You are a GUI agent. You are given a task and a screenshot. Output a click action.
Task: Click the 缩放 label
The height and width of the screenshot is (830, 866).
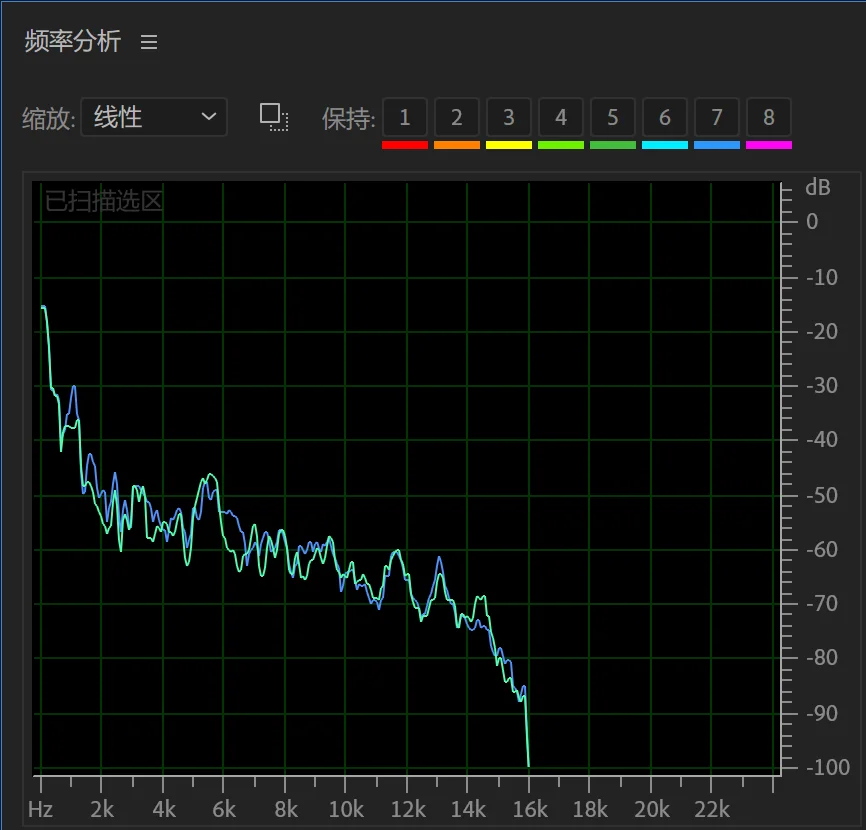48,118
